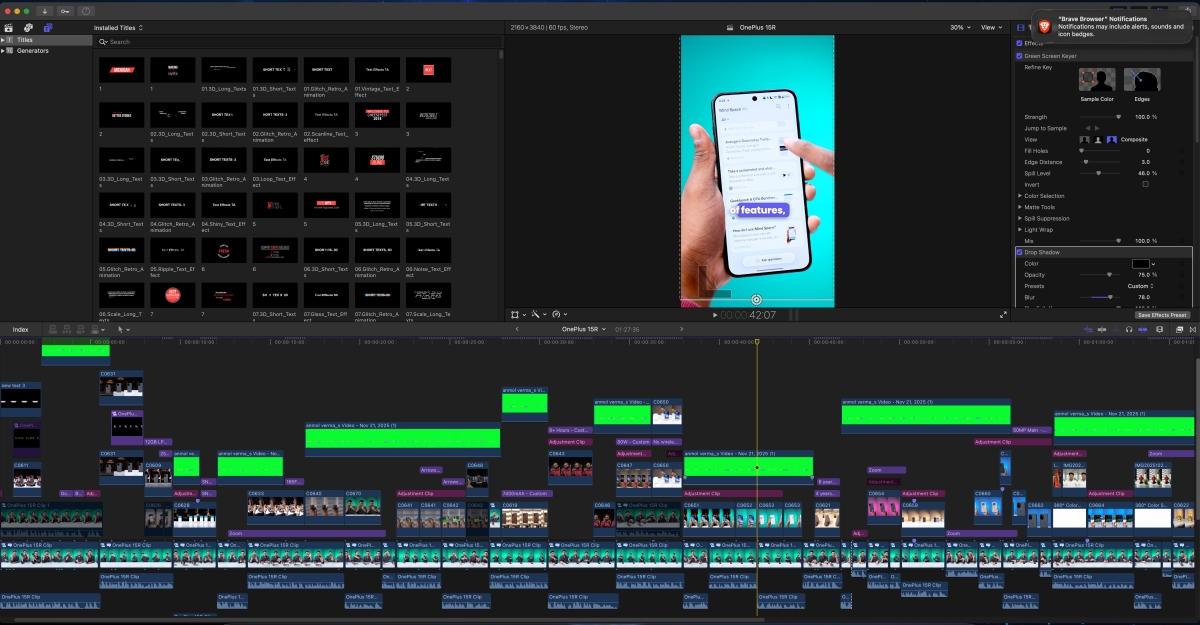Open the enhancement magic wand dropdown
This screenshot has height=625, width=1200.
tap(537, 314)
